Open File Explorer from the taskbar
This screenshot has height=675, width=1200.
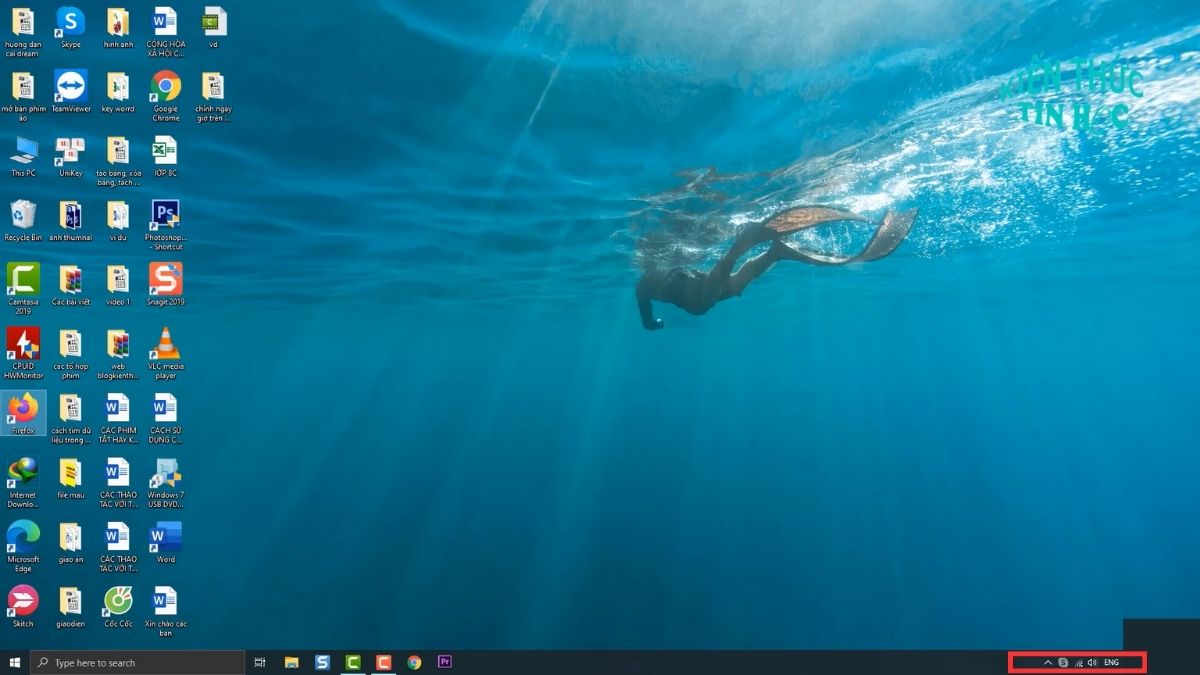tap(291, 662)
